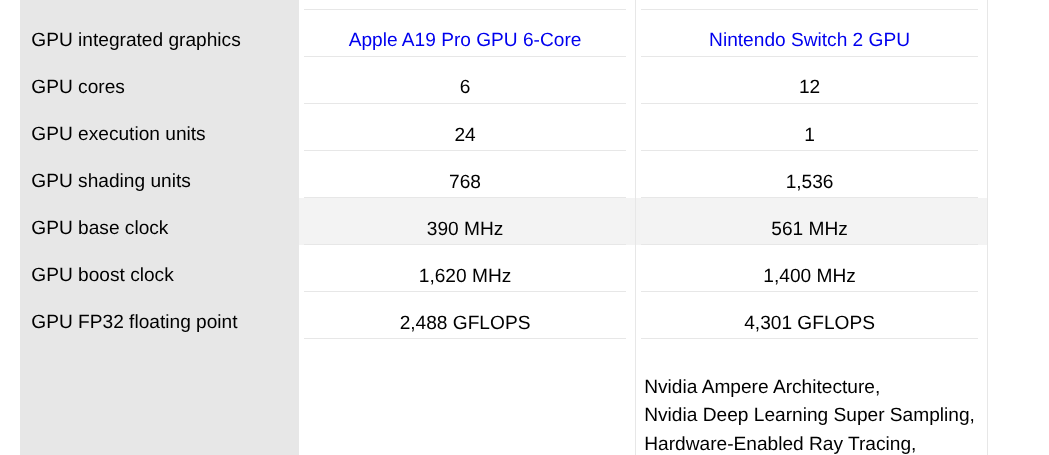Select the GPU cores row label
The width and height of the screenshot is (1049, 455).
[x=78, y=87]
